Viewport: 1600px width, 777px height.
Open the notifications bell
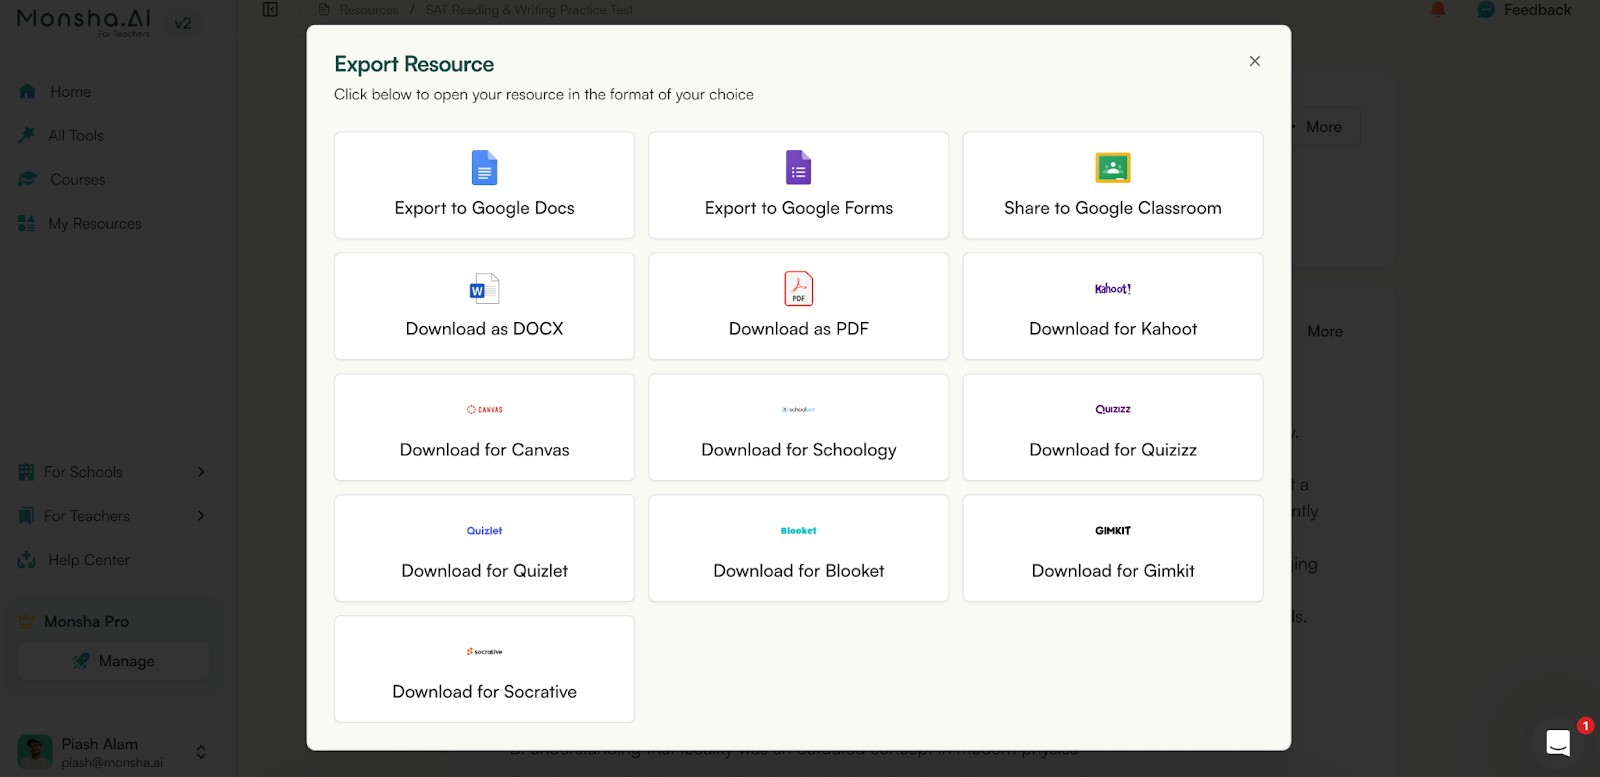click(1438, 10)
